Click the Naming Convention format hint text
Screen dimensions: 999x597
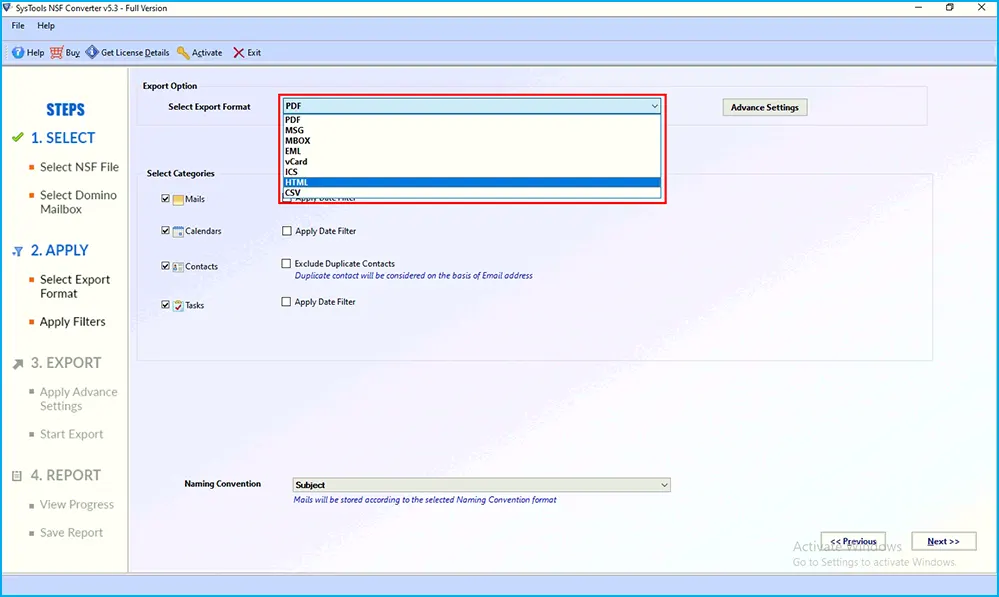point(425,500)
